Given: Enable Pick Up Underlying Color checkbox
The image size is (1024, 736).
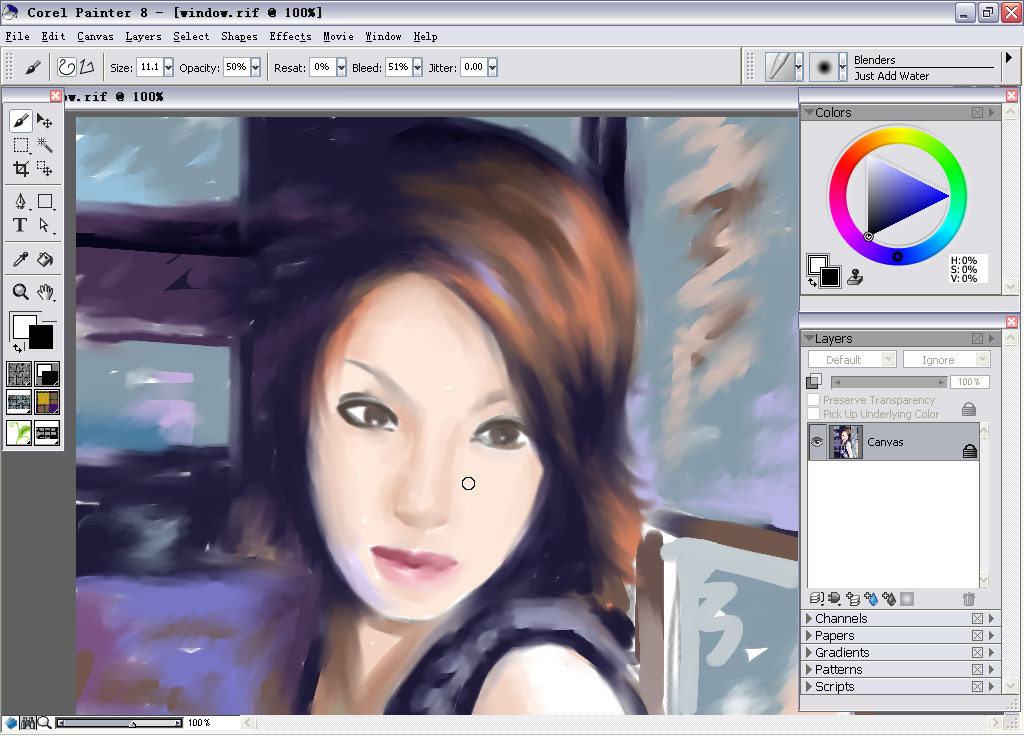Looking at the screenshot, I should click(x=814, y=414).
